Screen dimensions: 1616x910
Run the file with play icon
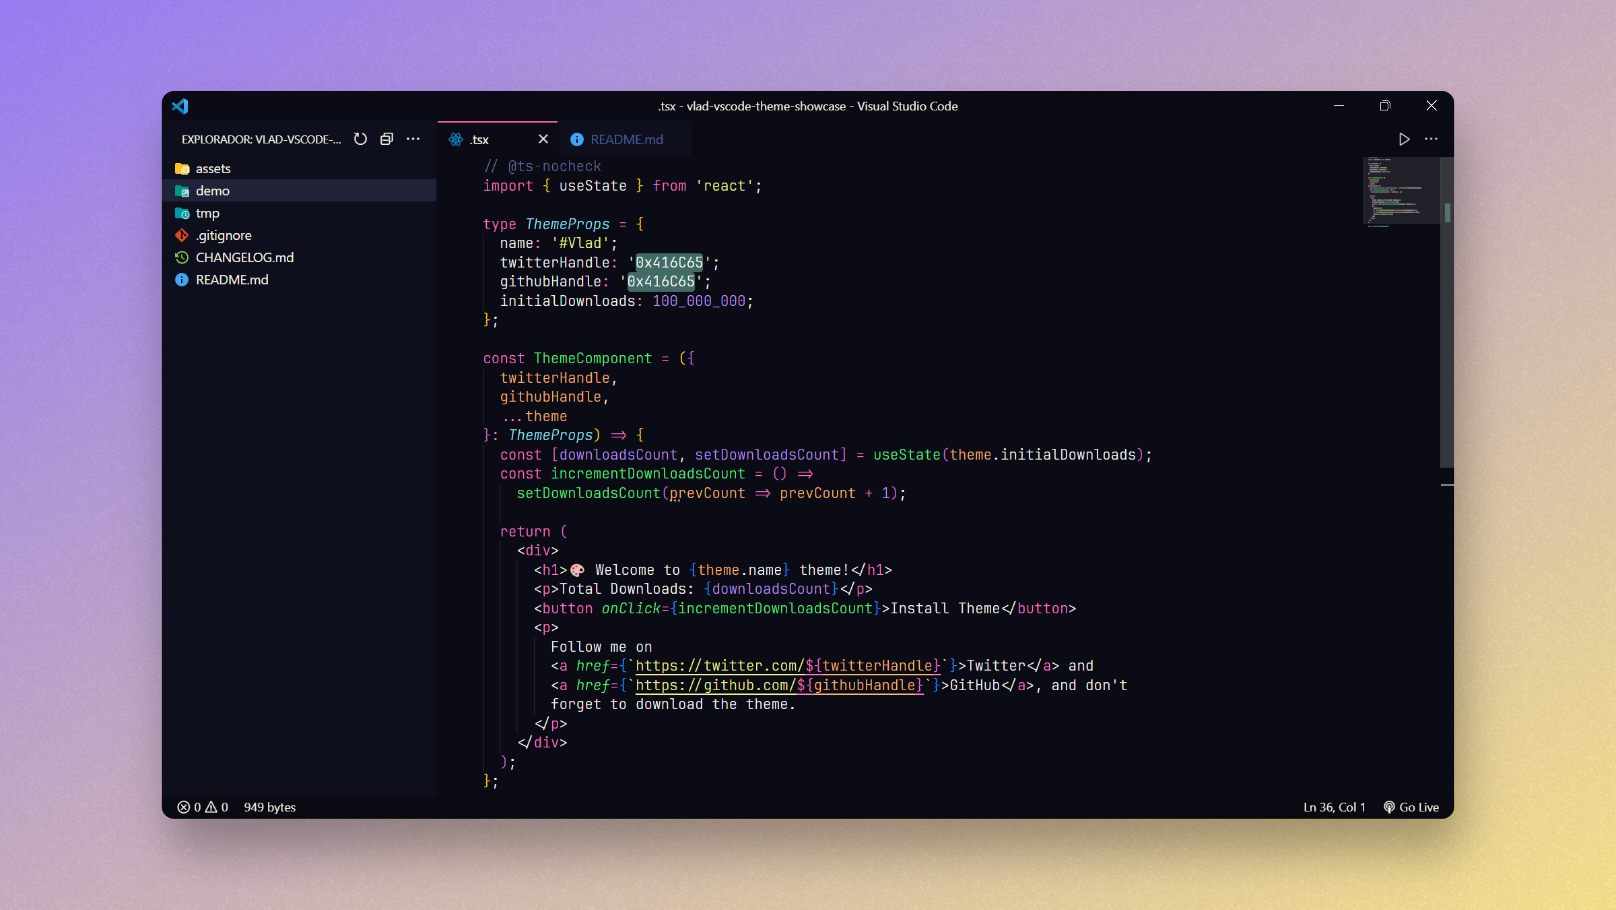click(1404, 139)
